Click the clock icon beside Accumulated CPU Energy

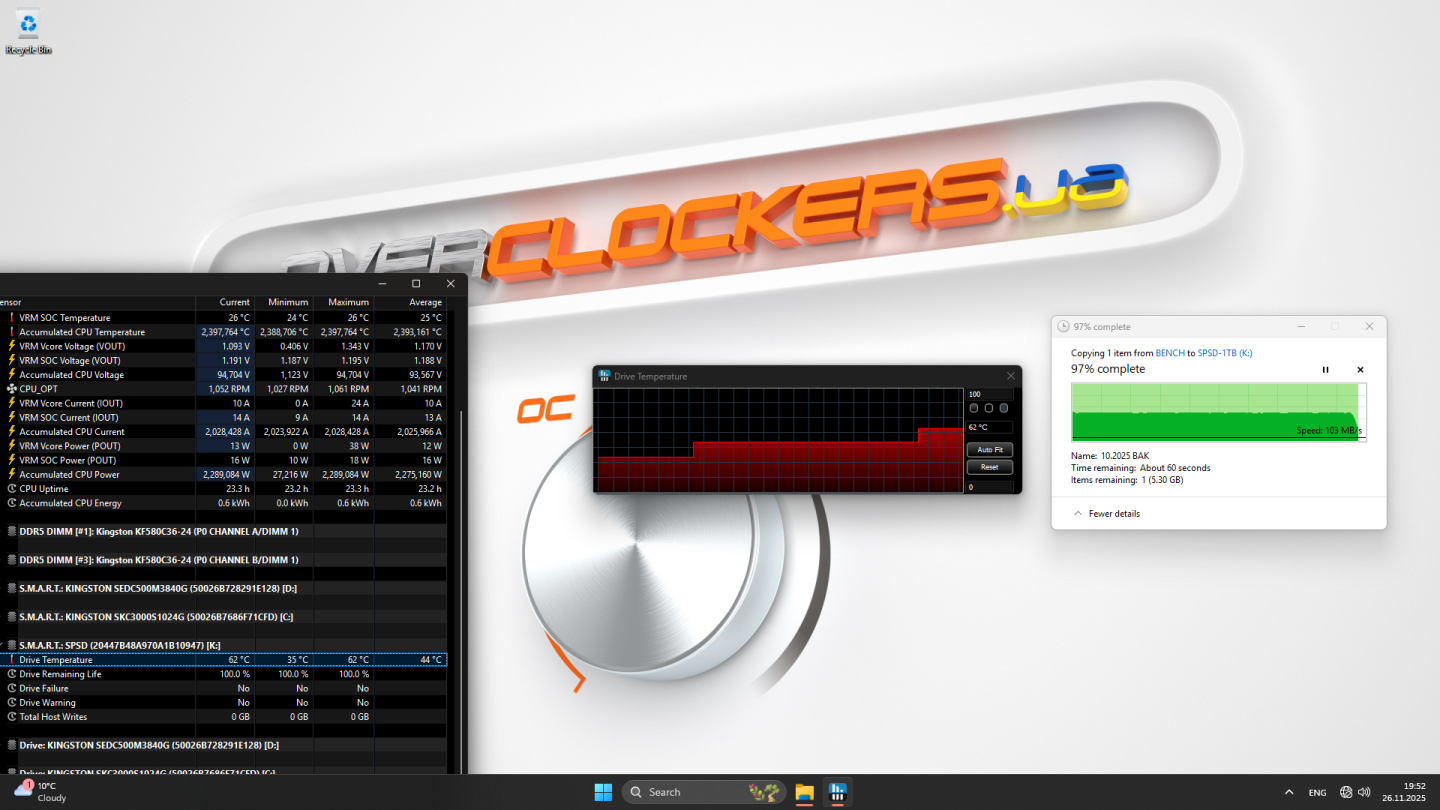tap(12, 503)
